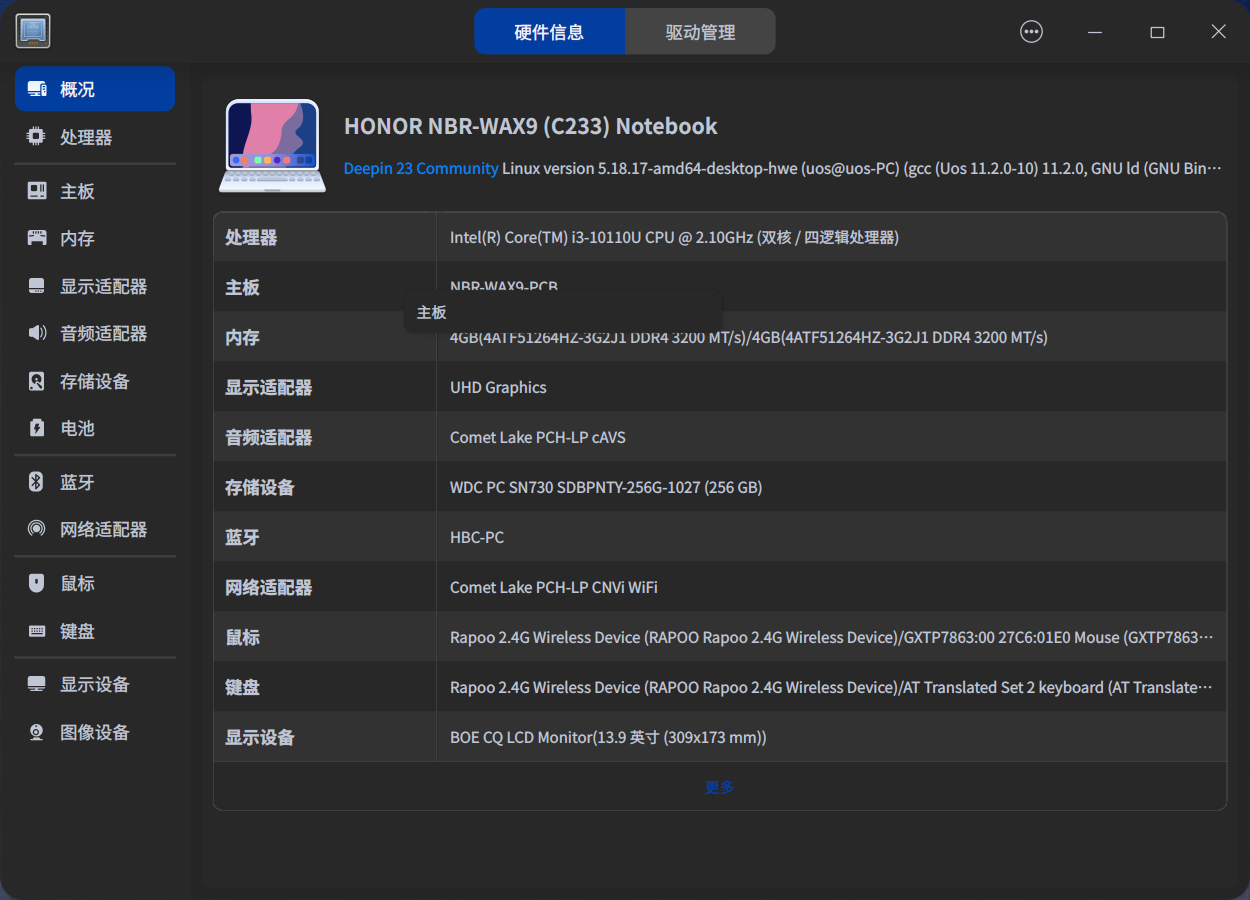Select the 图像设备 webcam icon in sidebar
The height and width of the screenshot is (900, 1250).
coord(37,732)
